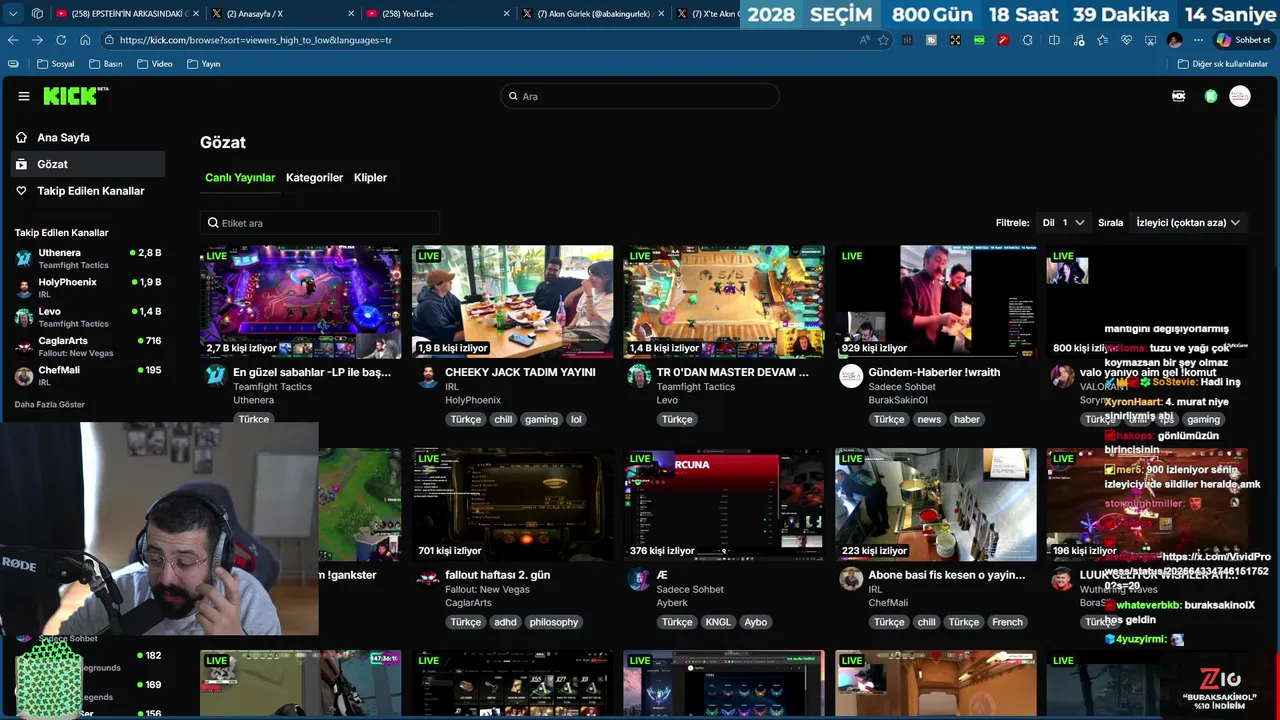
Task: Open ChefMali channel in followed list
Action: point(88,375)
